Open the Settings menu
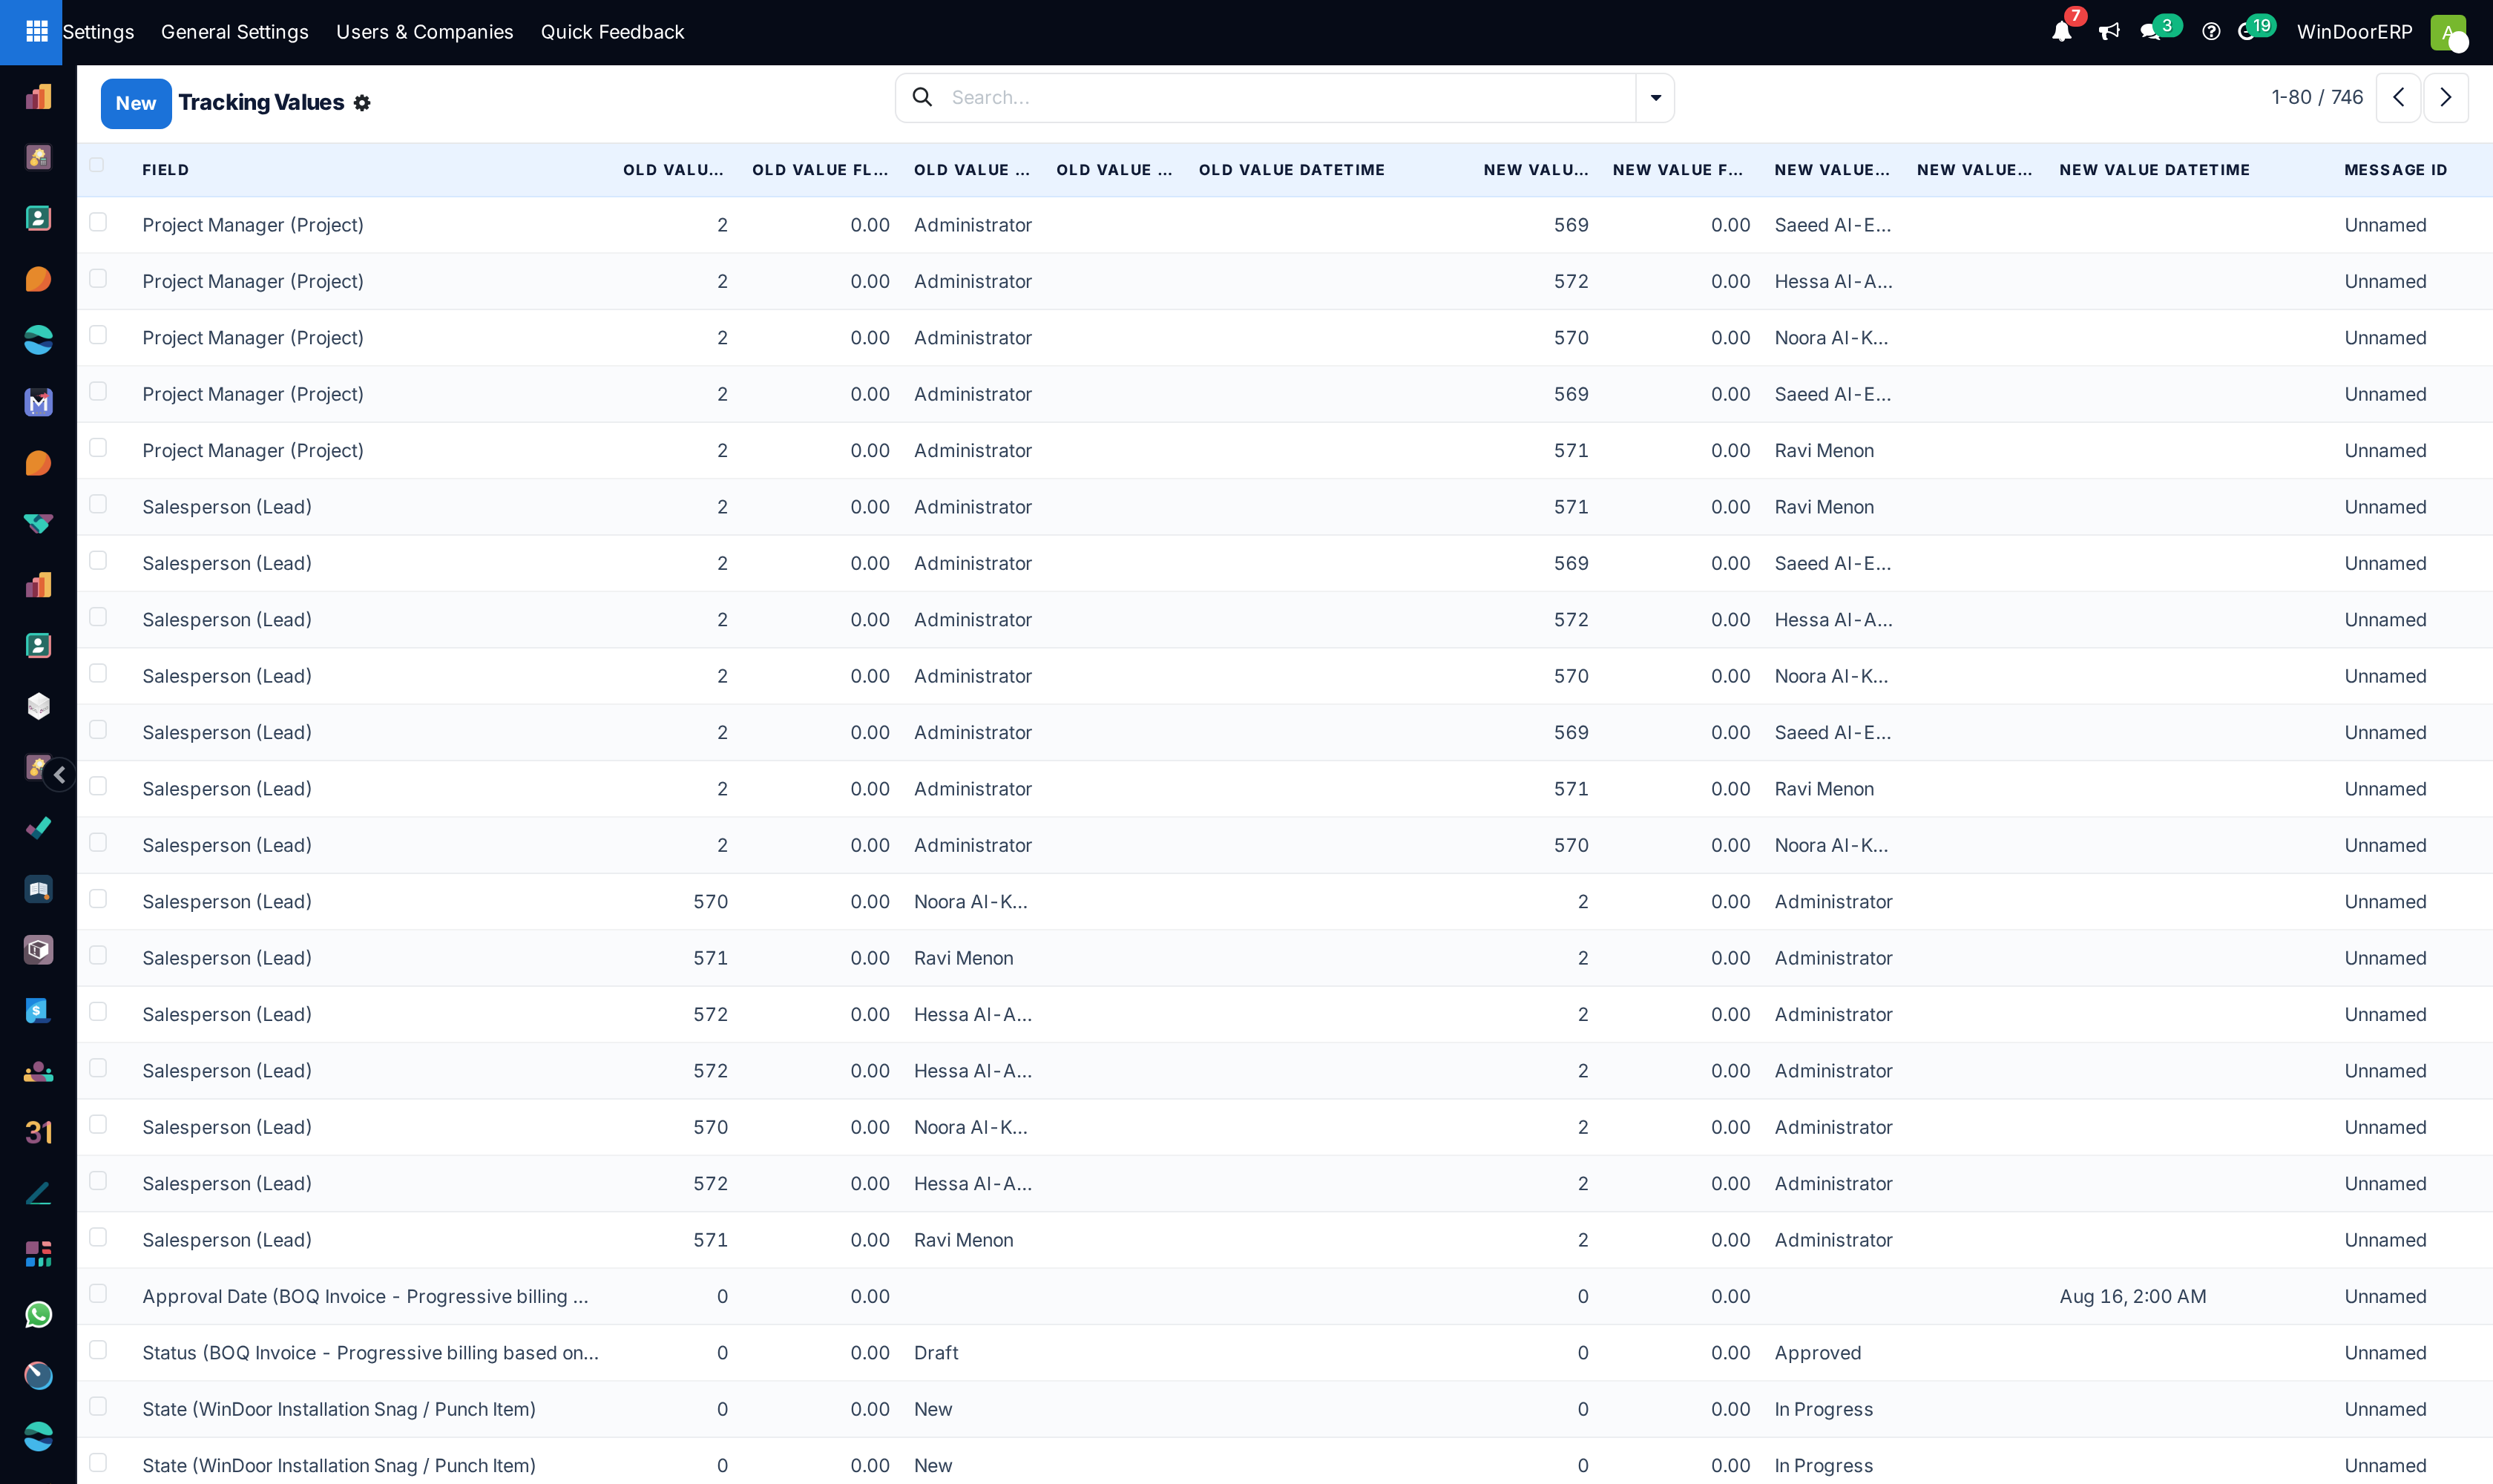 (98, 32)
